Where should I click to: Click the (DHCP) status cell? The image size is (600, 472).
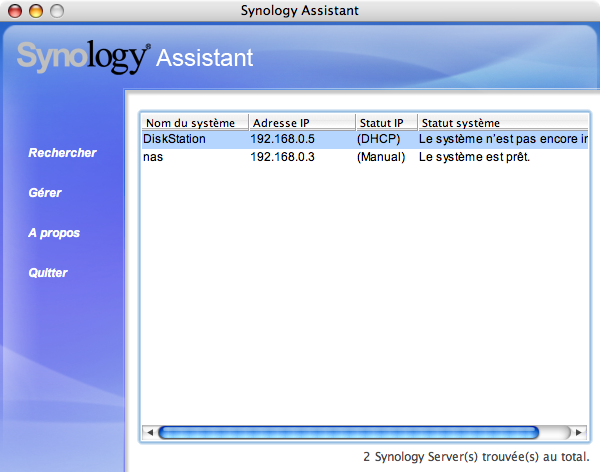point(378,139)
